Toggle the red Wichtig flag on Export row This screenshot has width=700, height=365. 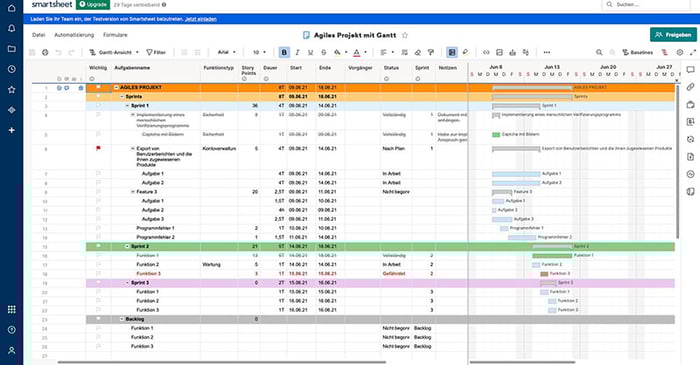pos(98,148)
